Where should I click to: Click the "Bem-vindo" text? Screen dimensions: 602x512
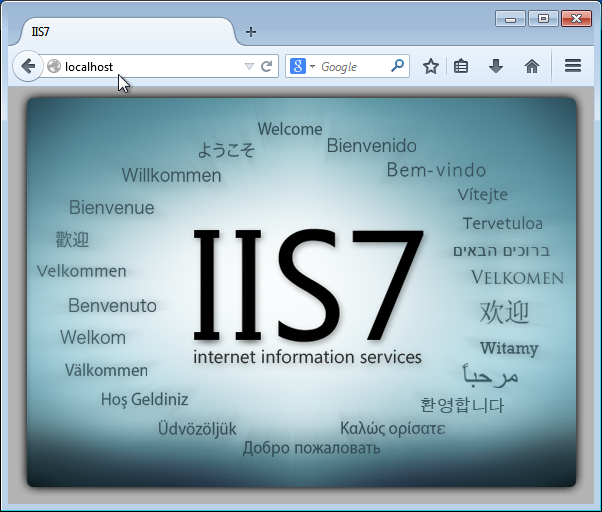coord(436,170)
